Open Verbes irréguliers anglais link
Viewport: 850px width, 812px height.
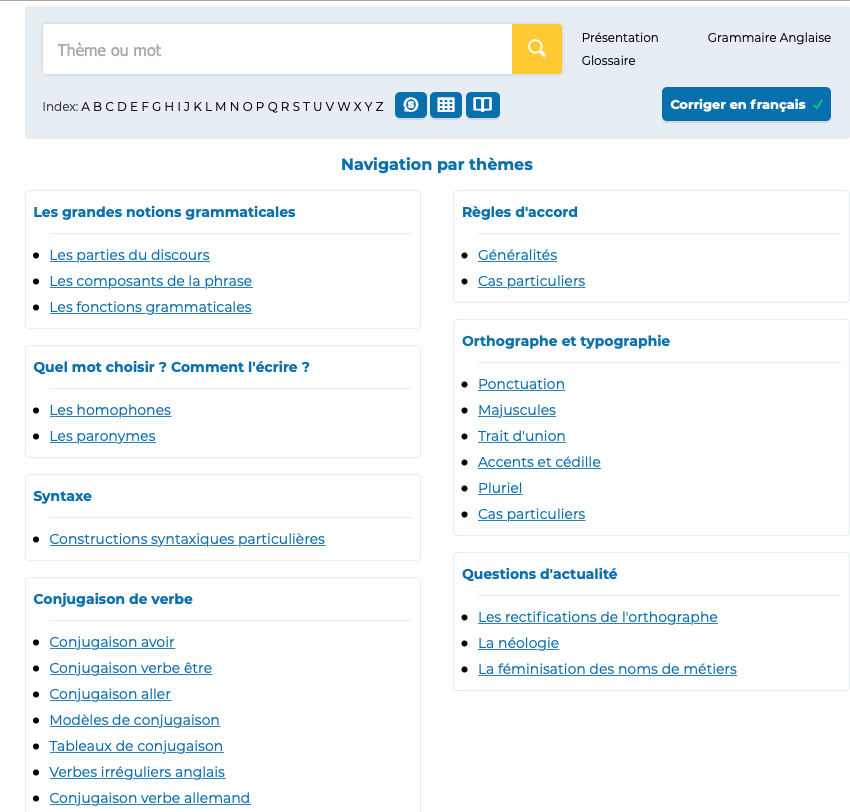tap(137, 772)
